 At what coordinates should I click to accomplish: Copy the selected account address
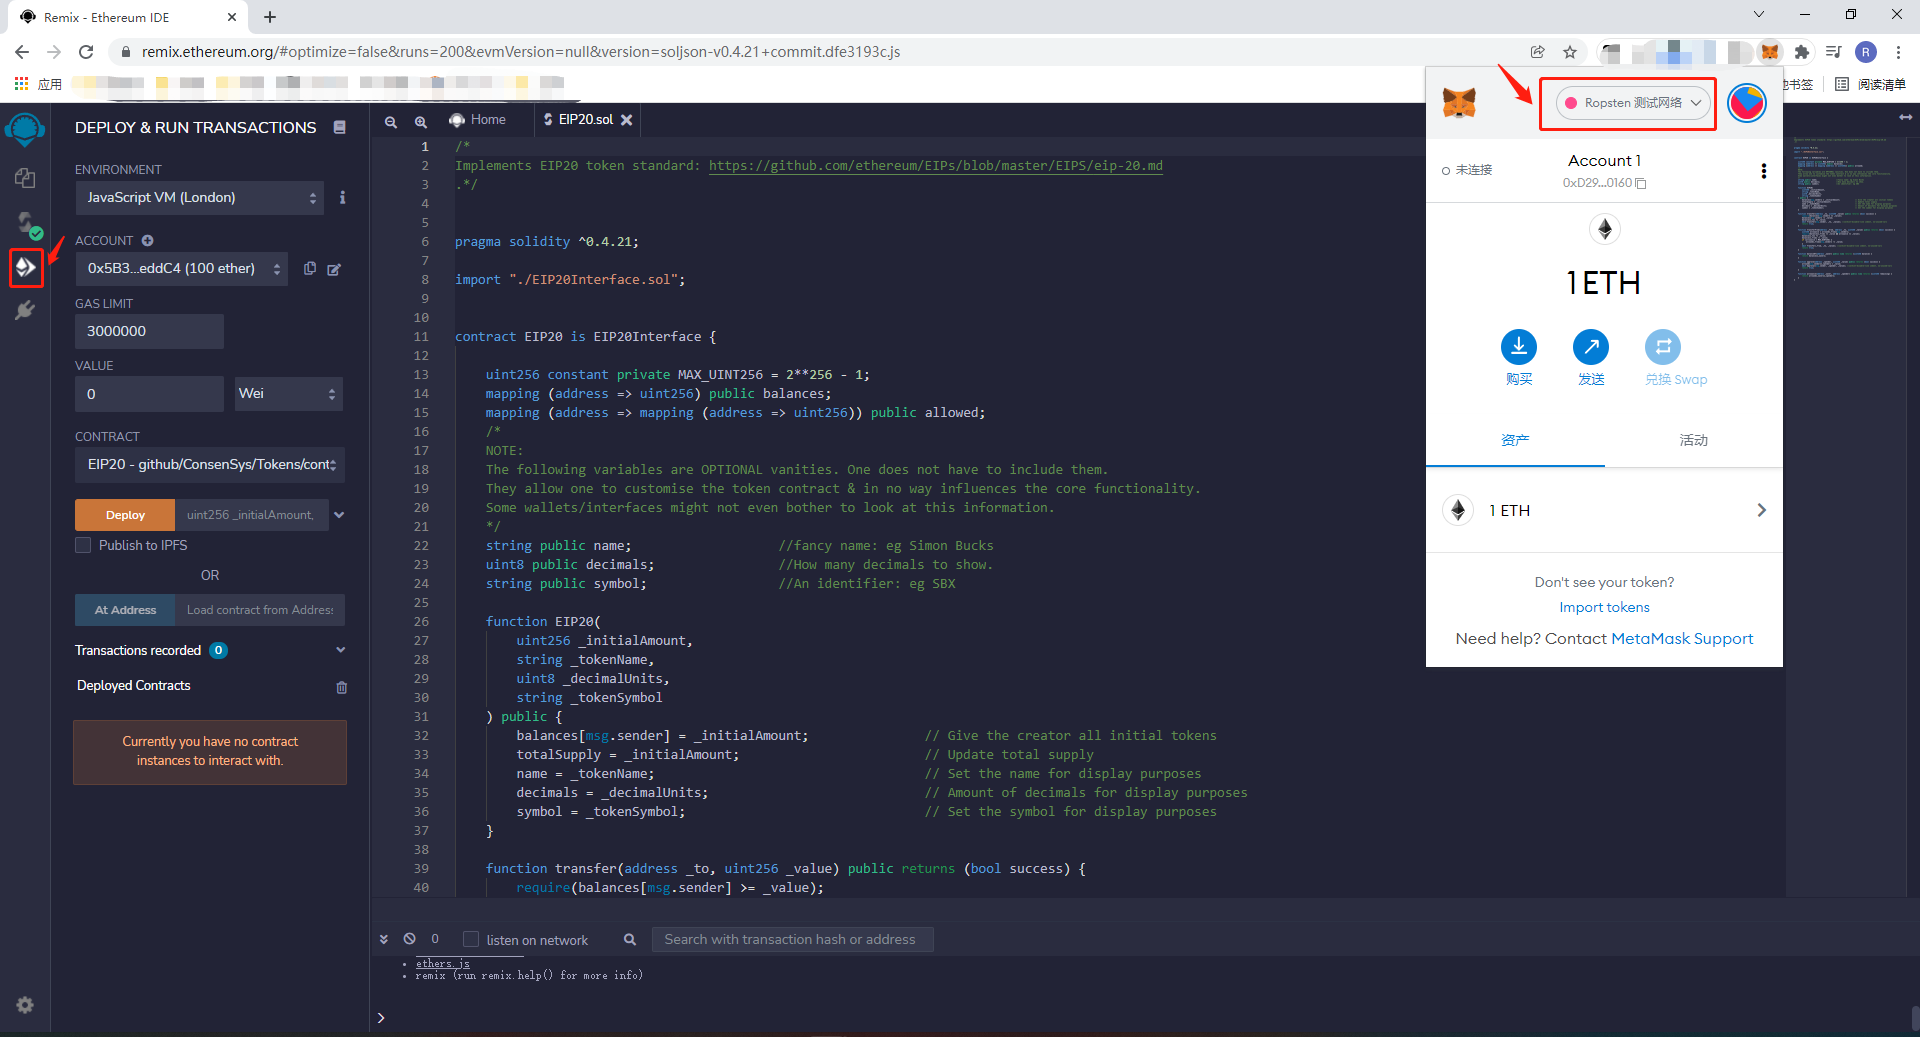(x=310, y=268)
